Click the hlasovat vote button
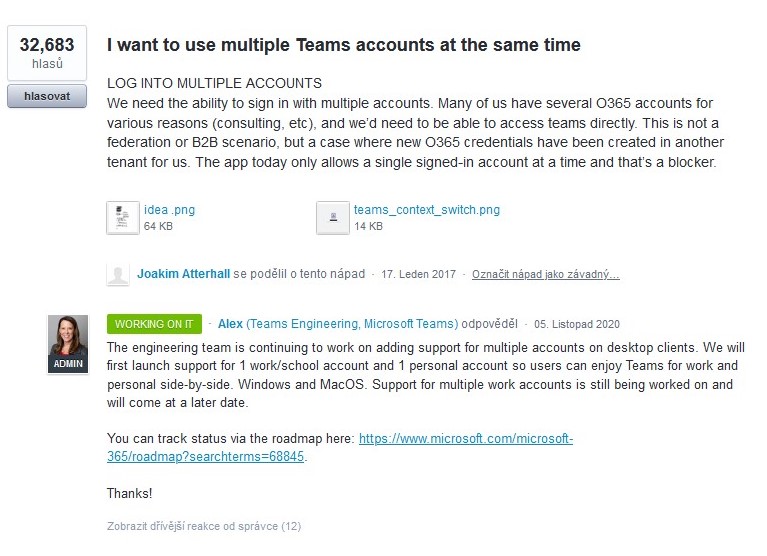 point(47,96)
